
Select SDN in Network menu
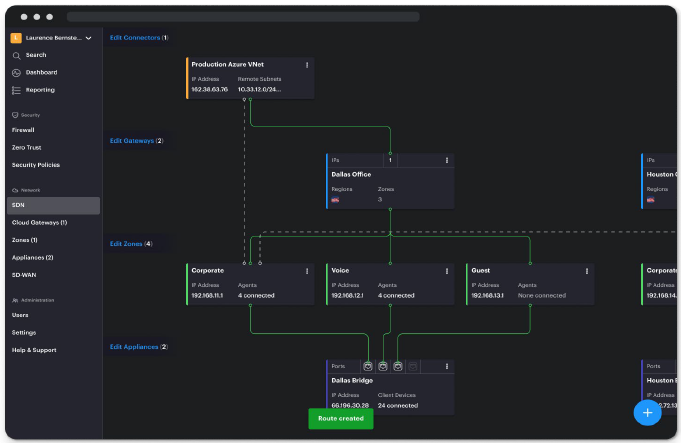pyautogui.click(x=53, y=205)
